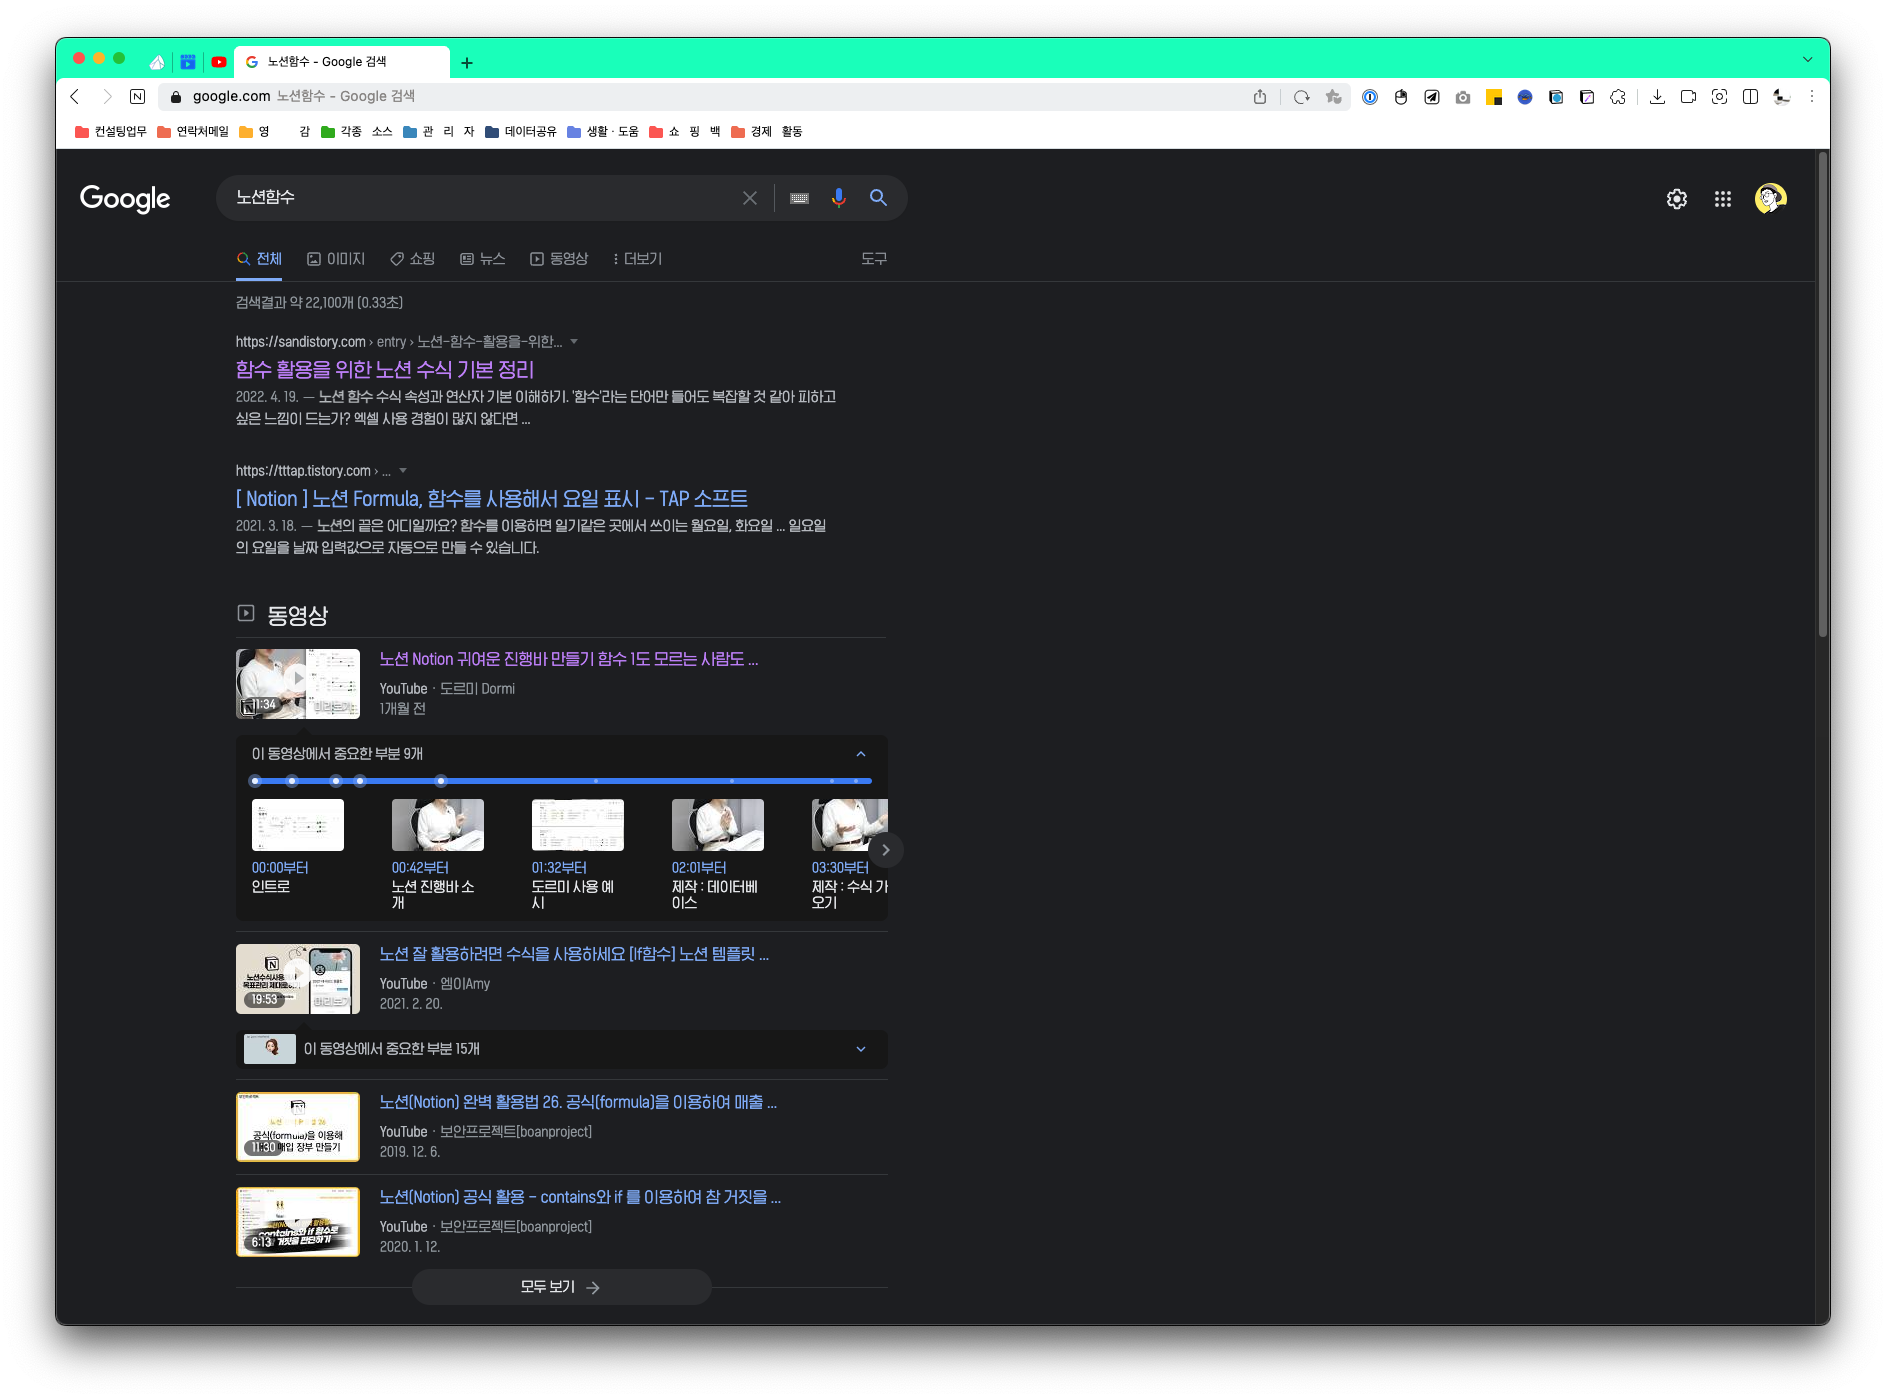Play key moment 00:42부터 노션 진행바 소개
This screenshot has height=1399, width=1886.
pyautogui.click(x=438, y=853)
